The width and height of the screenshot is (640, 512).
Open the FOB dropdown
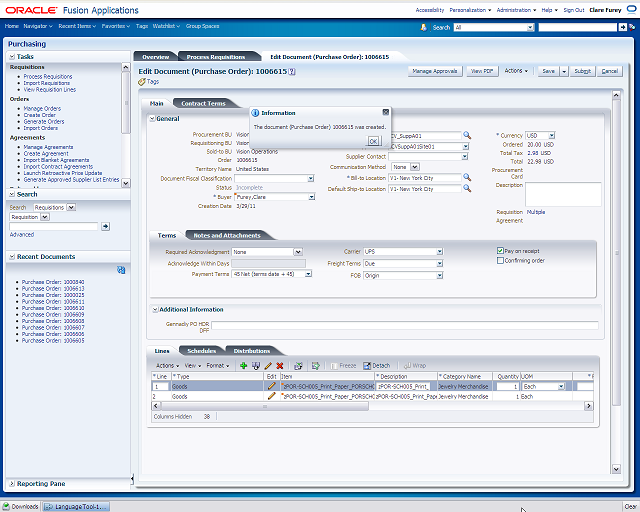click(x=440, y=276)
